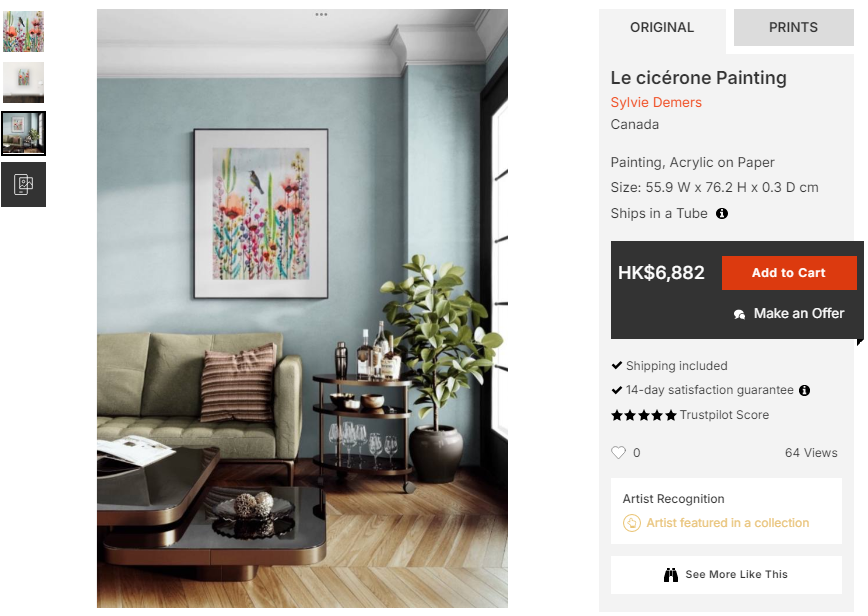Open Sylvie Demers artist page link
The height and width of the screenshot is (616, 868).
click(656, 102)
